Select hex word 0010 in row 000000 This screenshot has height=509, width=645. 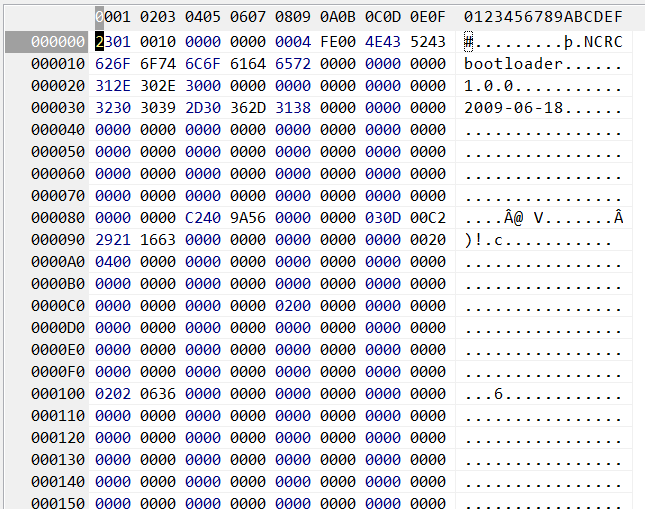click(158, 42)
